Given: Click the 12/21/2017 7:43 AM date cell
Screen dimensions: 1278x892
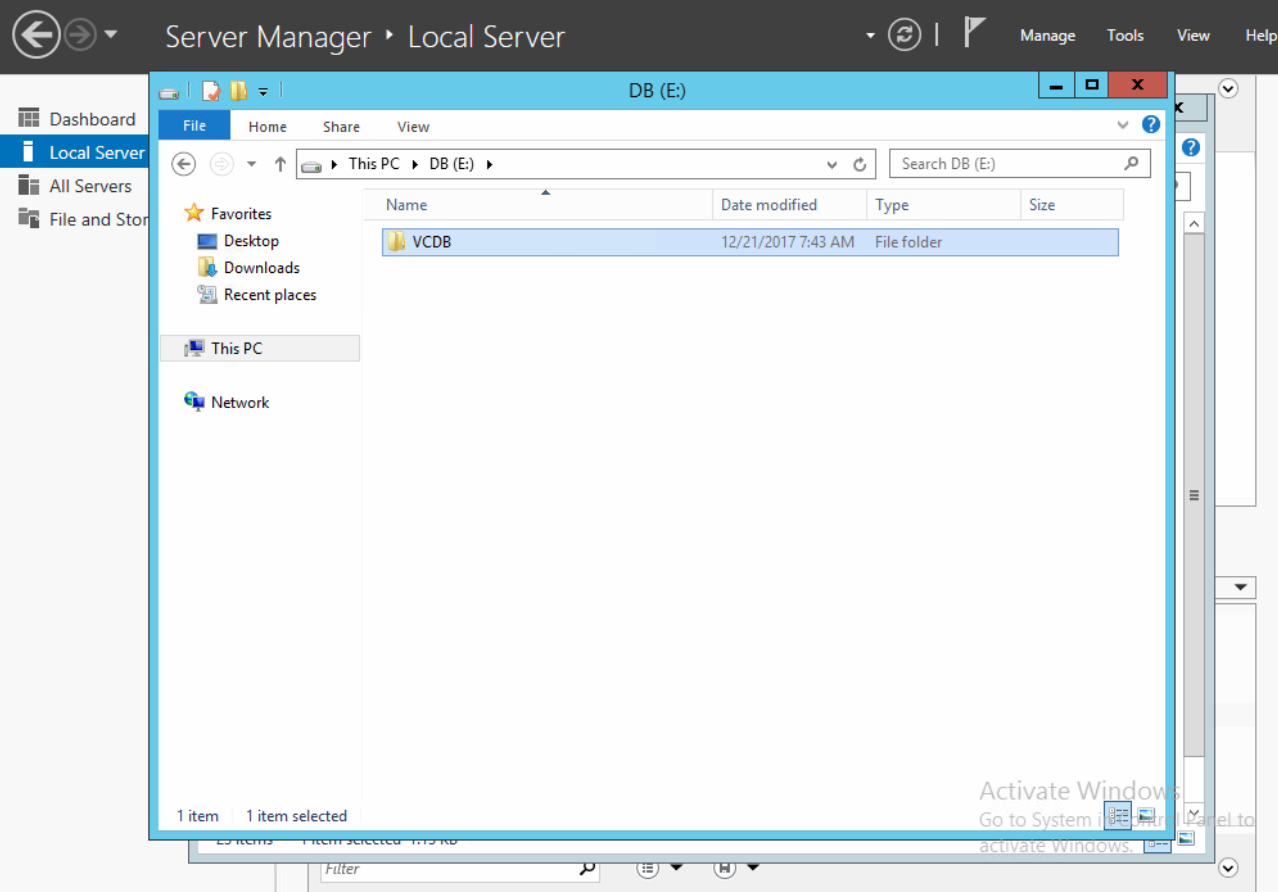Looking at the screenshot, I should click(x=788, y=242).
